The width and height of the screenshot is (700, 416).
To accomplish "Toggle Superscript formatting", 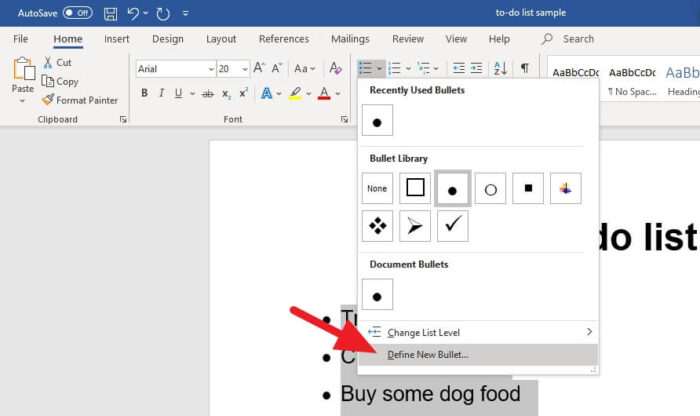I will point(243,93).
